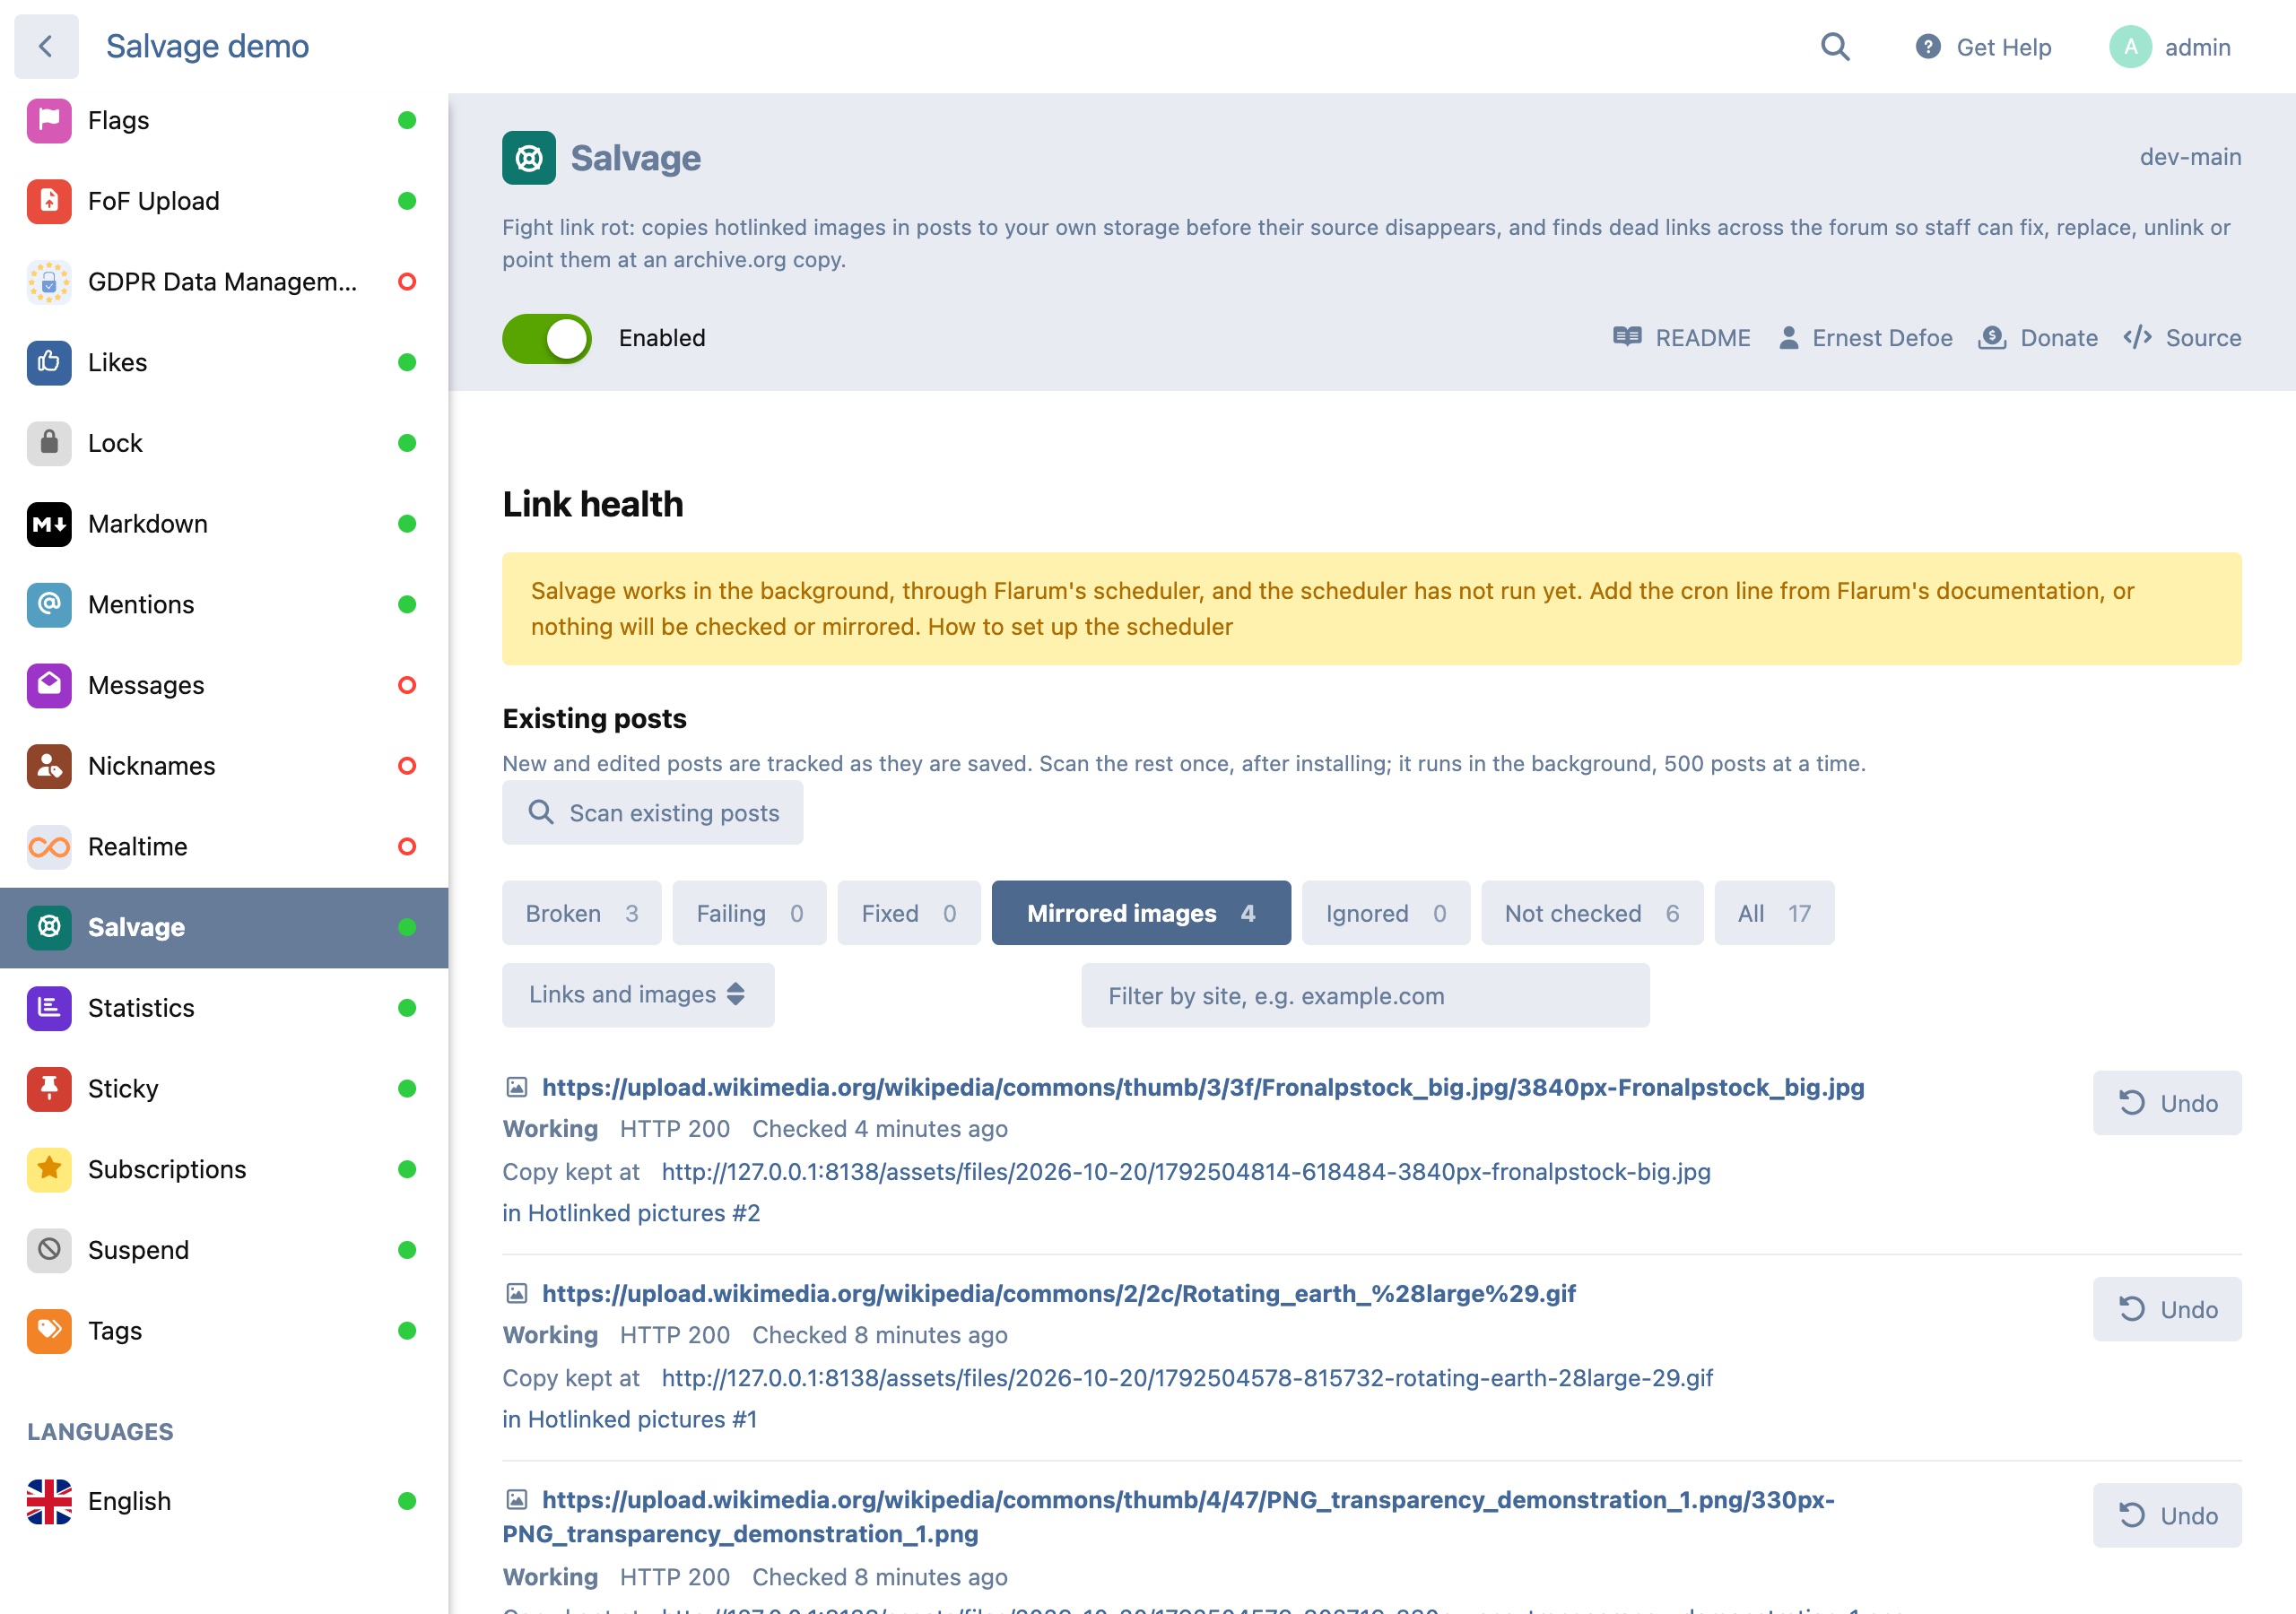Select English language entry in sidebar
Viewport: 2296px width, 1614px height.
[222, 1500]
